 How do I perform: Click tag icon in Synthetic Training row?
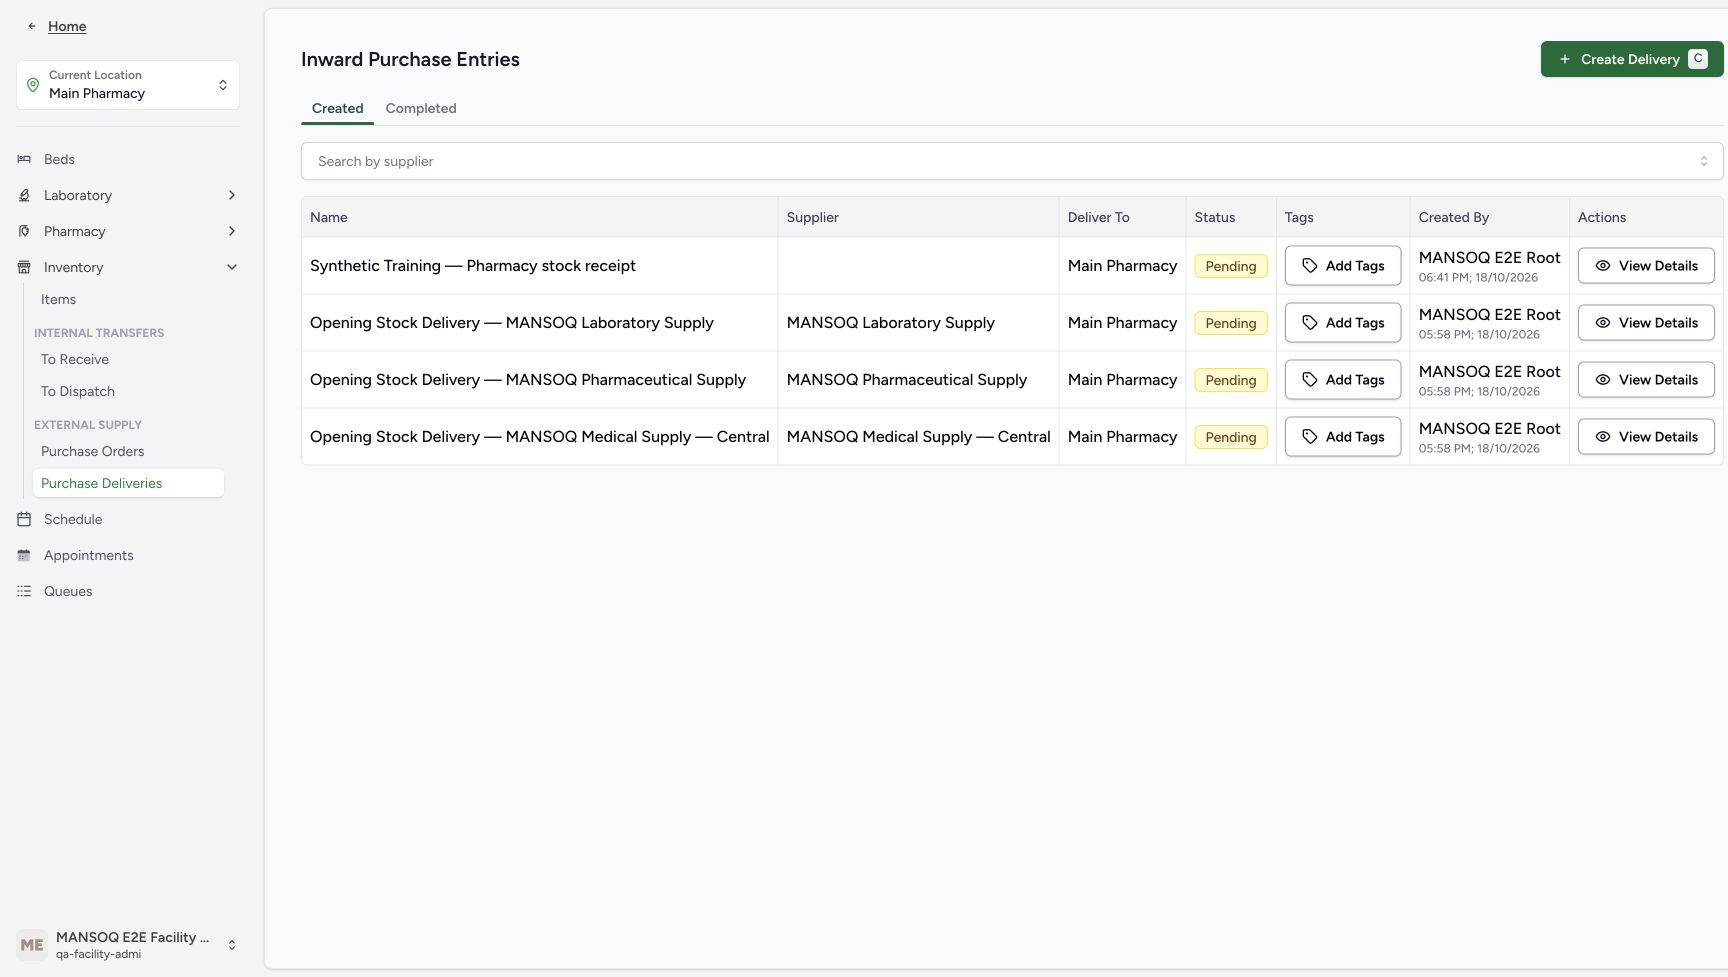[x=1310, y=266]
